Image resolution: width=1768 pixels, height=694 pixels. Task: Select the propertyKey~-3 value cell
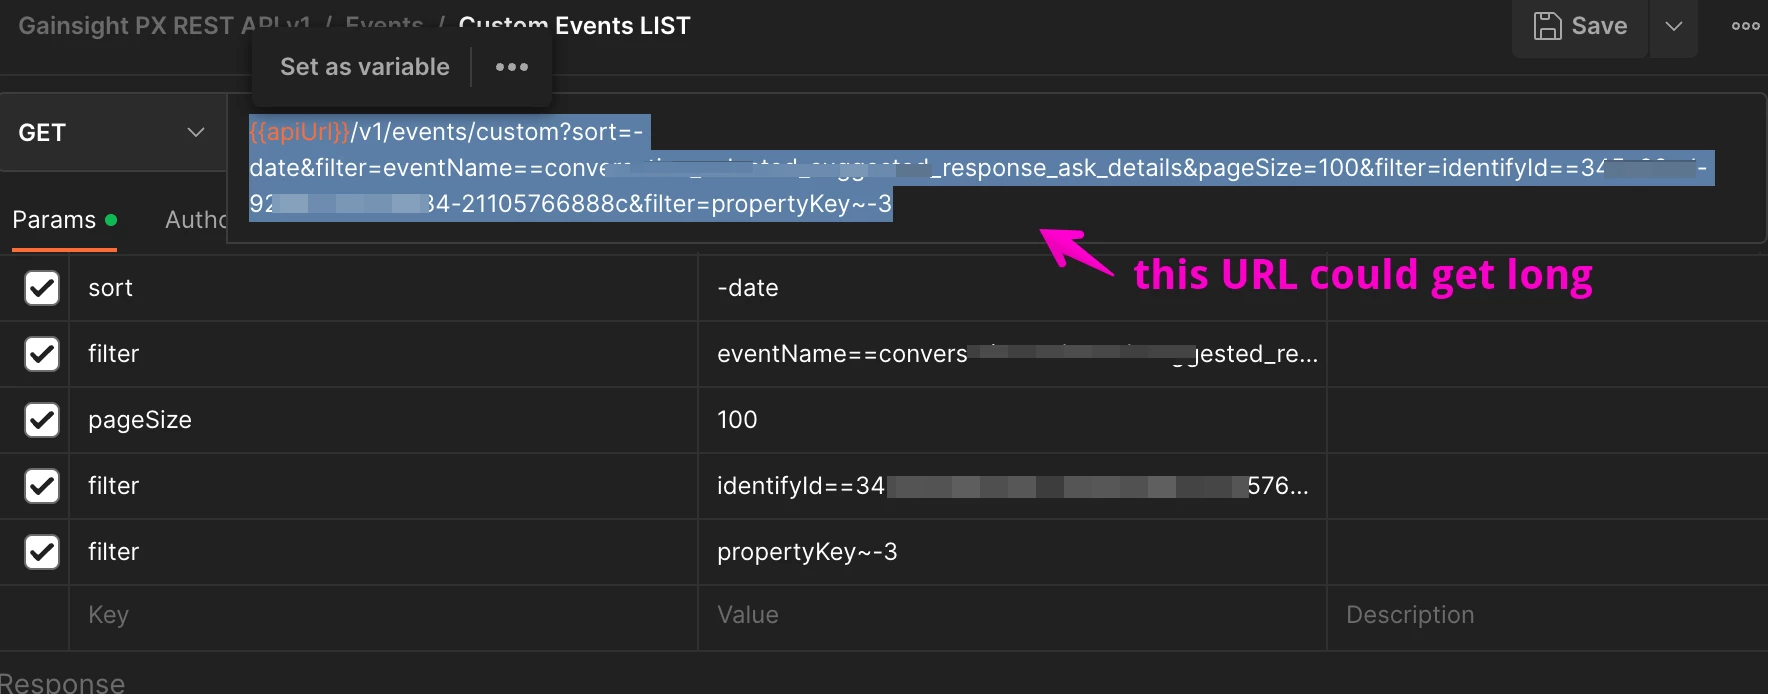tap(1012, 552)
